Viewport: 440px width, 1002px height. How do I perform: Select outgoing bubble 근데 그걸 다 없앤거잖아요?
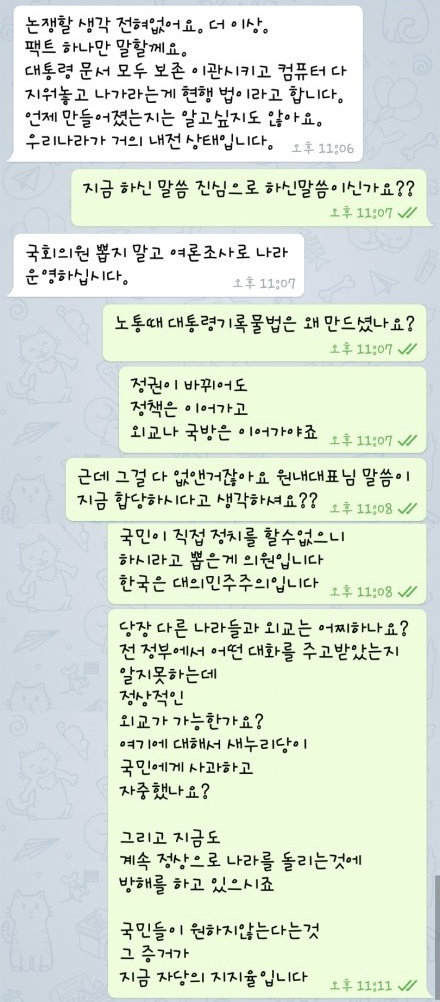(246, 489)
